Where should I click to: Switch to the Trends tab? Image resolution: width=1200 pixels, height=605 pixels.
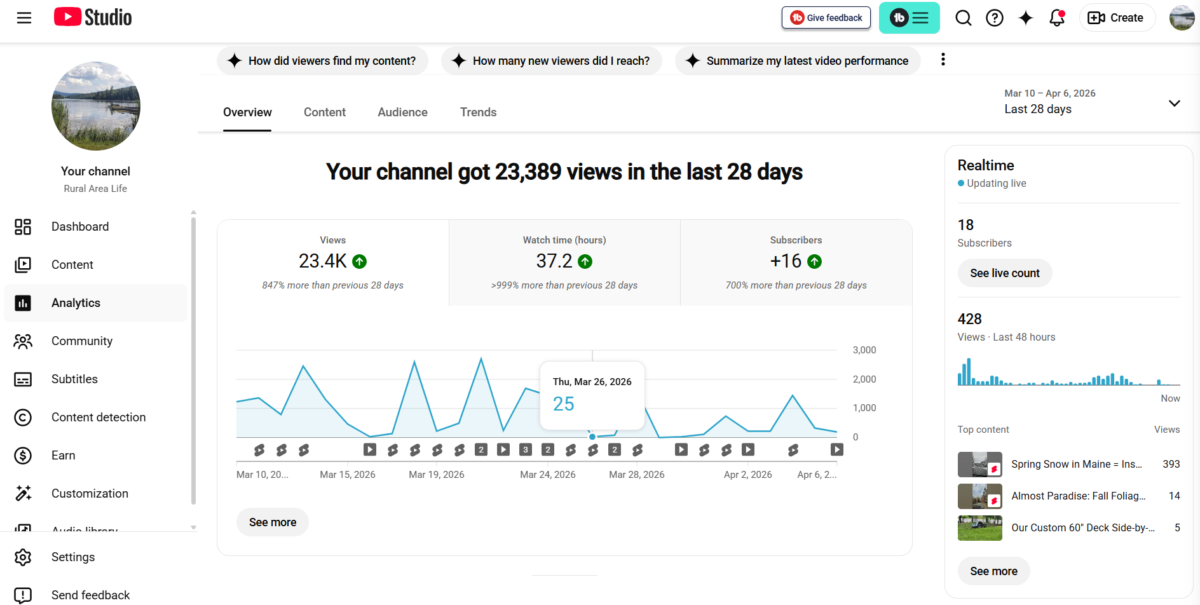coord(478,112)
